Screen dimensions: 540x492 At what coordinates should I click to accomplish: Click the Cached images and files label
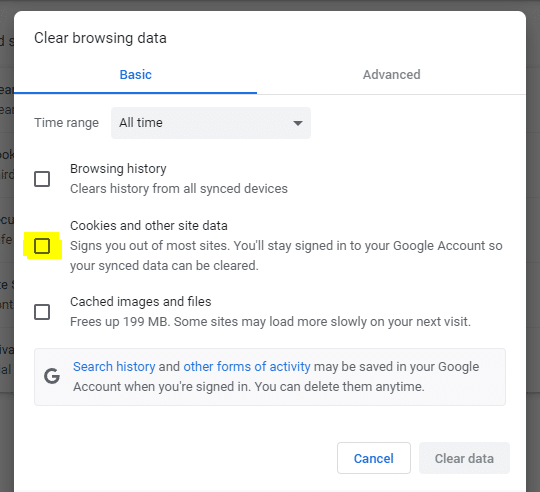tap(141, 302)
